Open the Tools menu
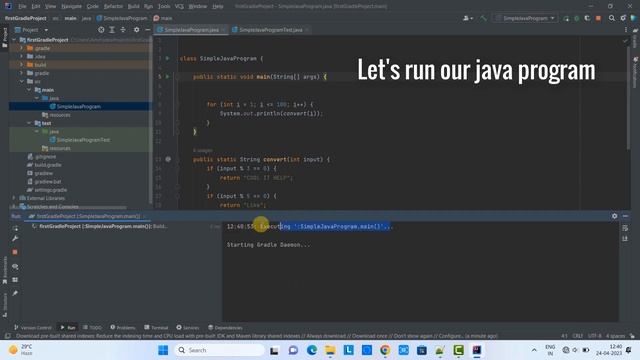Image resolution: width=640 pixels, height=360 pixels. pos(164,6)
